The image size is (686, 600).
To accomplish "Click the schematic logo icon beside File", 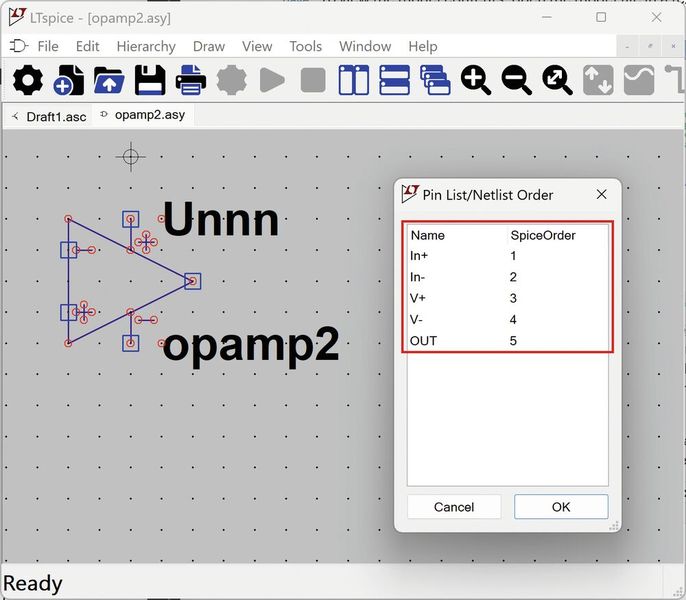I will (x=18, y=46).
